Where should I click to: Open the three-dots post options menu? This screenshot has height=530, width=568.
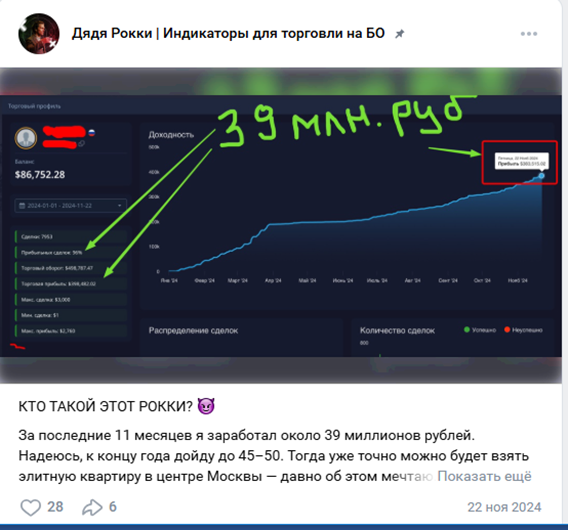[529, 34]
